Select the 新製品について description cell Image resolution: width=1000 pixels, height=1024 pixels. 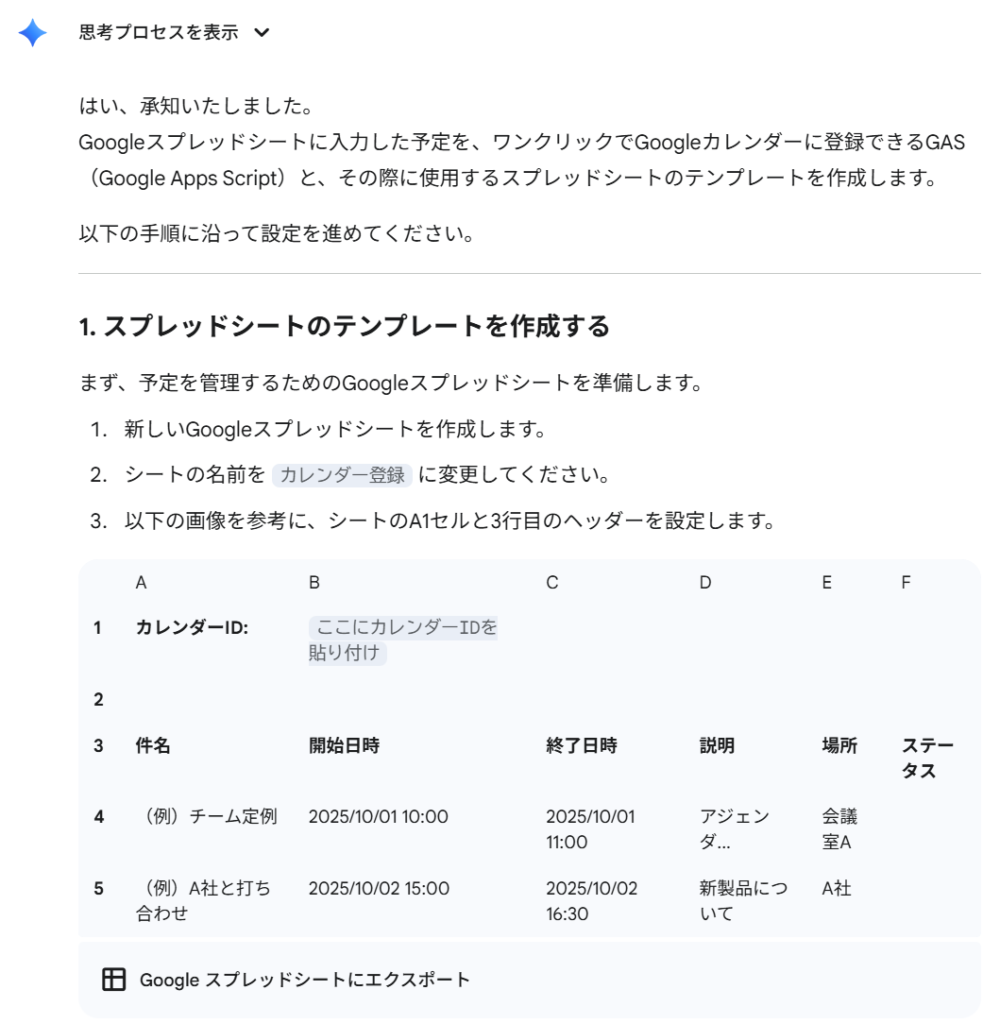(743, 901)
